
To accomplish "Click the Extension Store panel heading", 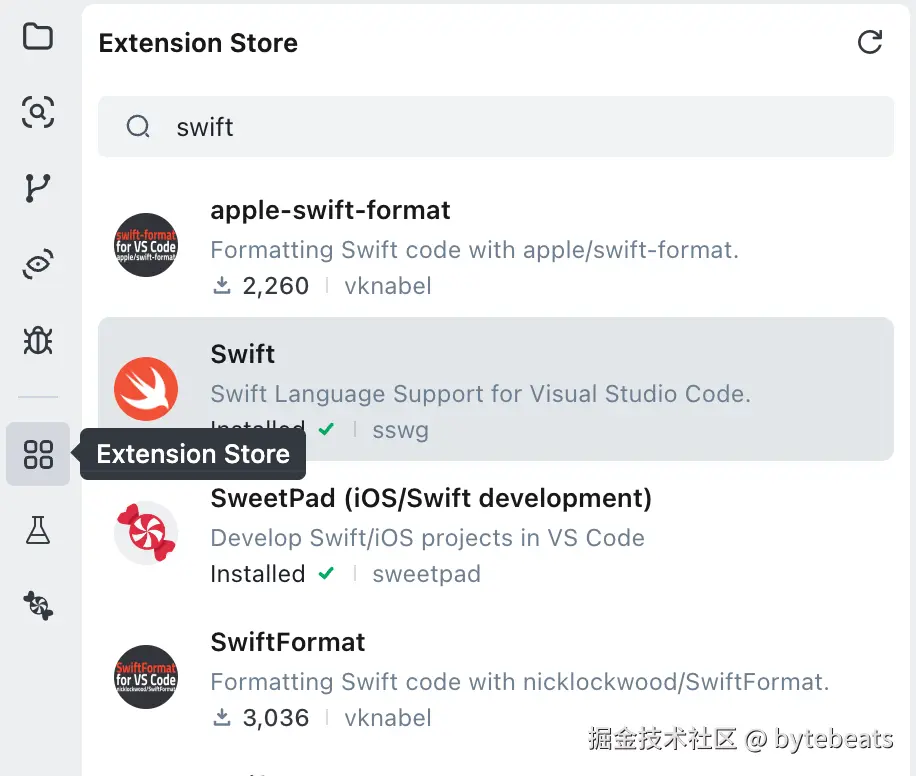I will [198, 43].
